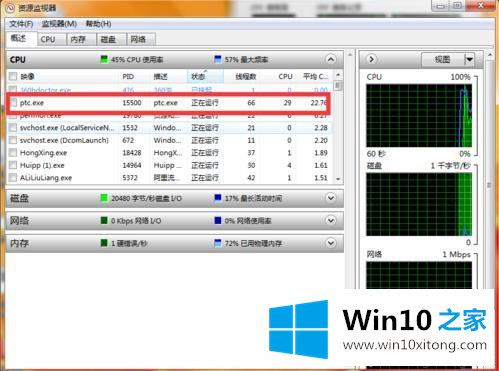This screenshot has width=499, height=371.
Task: Click the blue 最长活动时间 indicator square
Action: (x=218, y=198)
